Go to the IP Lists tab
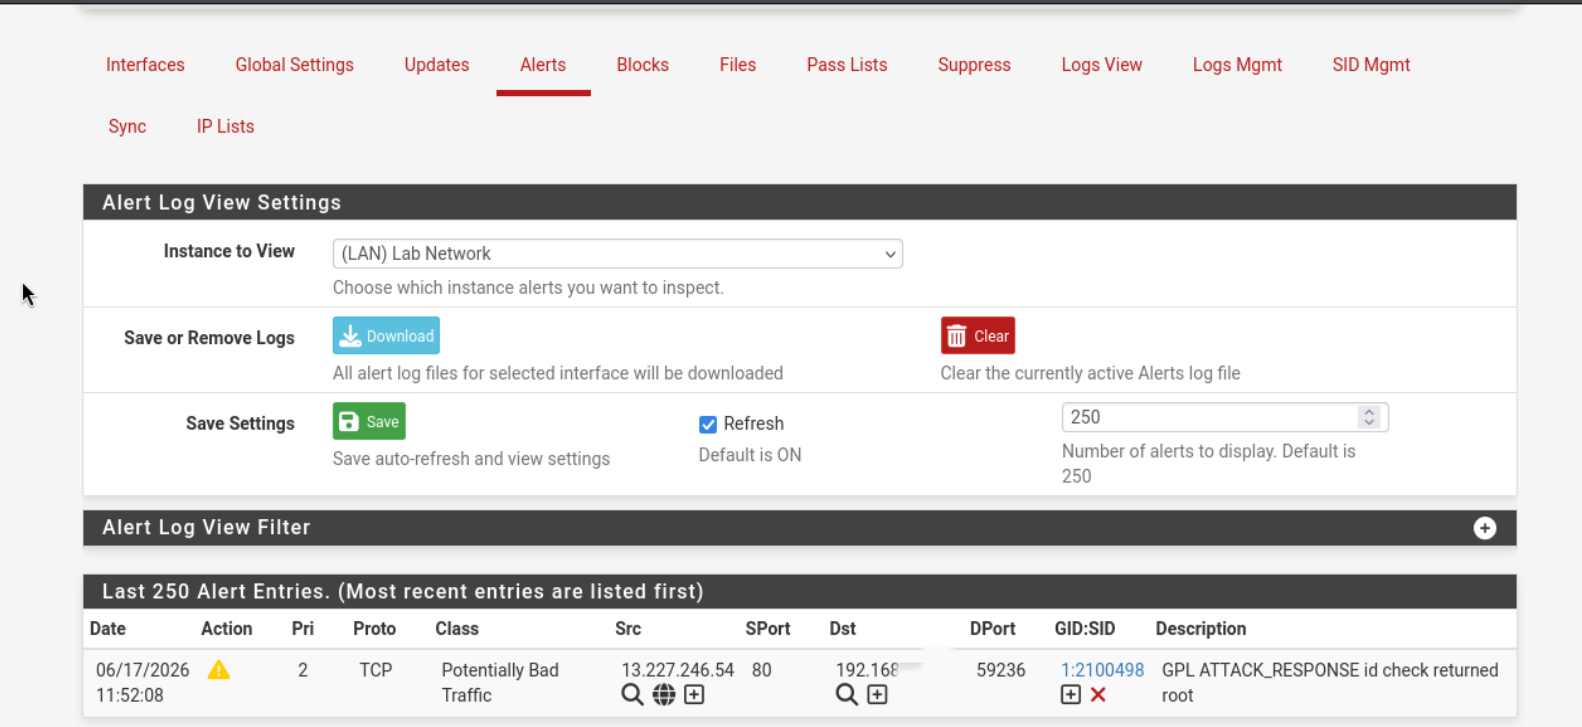The height and width of the screenshot is (727, 1582). (x=225, y=127)
